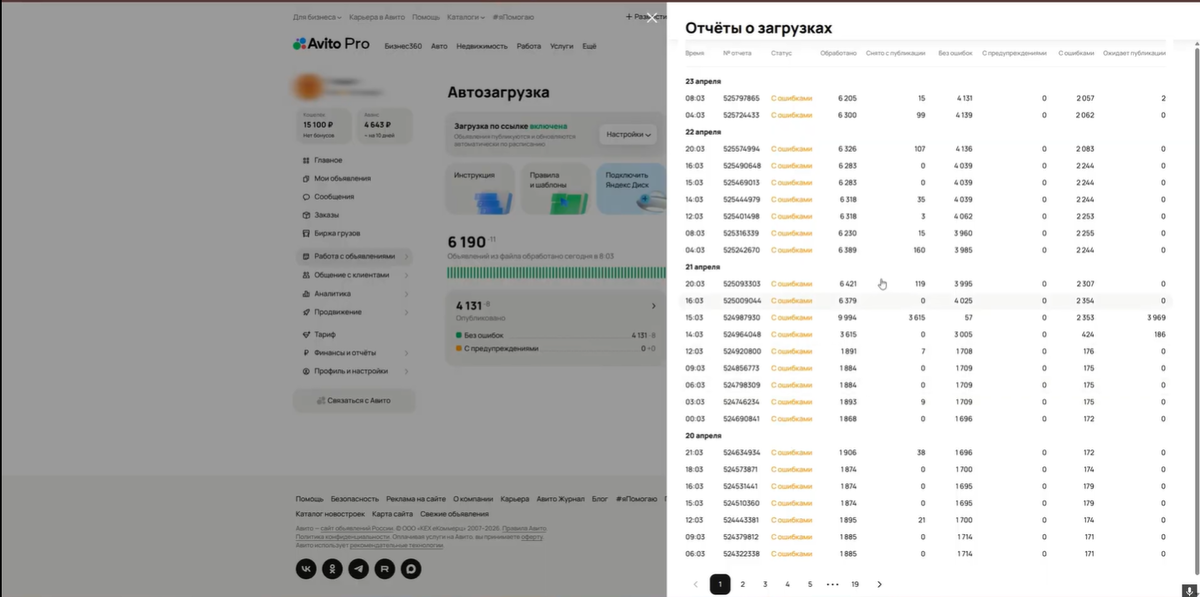Open report number 524987930

click(741, 317)
